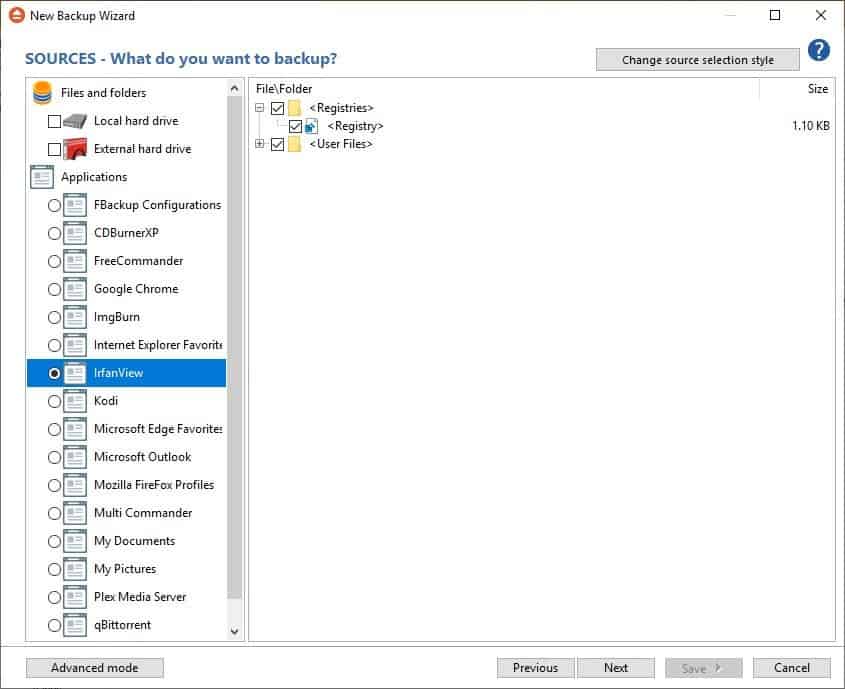845x689 pixels.
Task: Click the Internet Explorer Favorites icon
Action: (x=75, y=345)
